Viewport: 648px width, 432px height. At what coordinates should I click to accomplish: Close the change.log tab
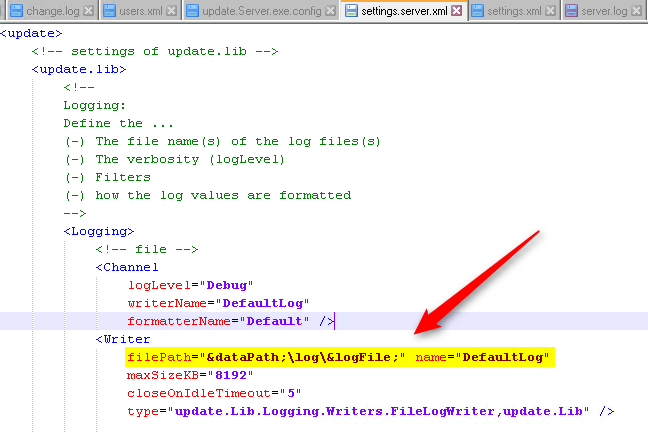(x=88, y=11)
